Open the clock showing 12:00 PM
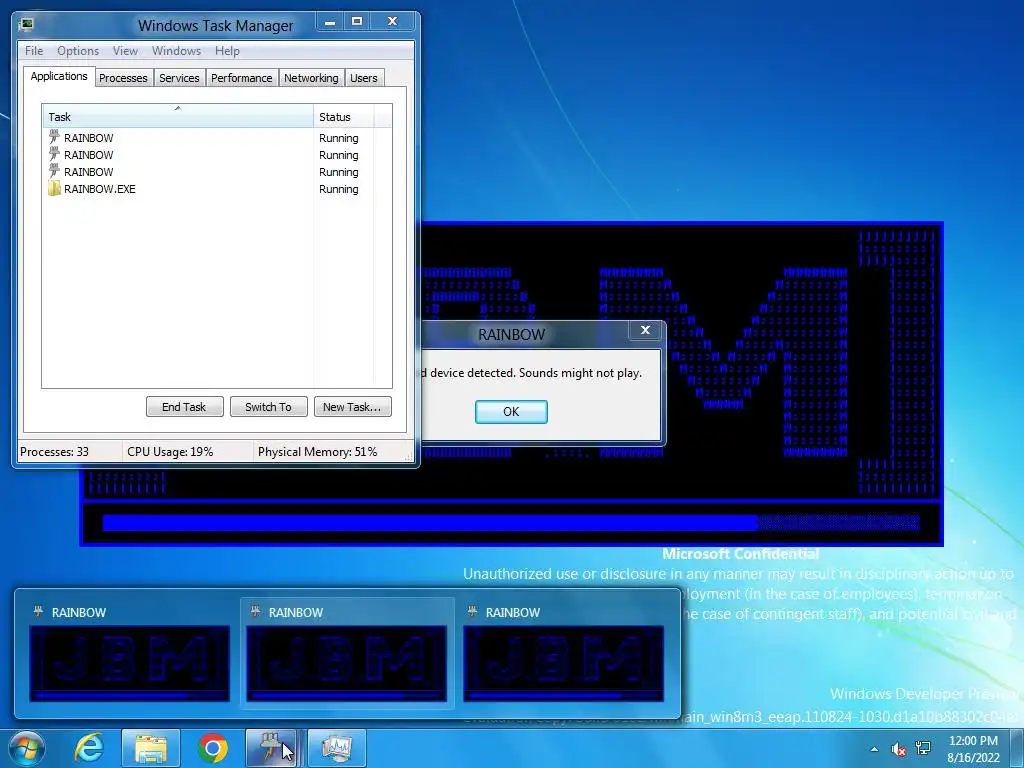The image size is (1024, 768). point(973,749)
